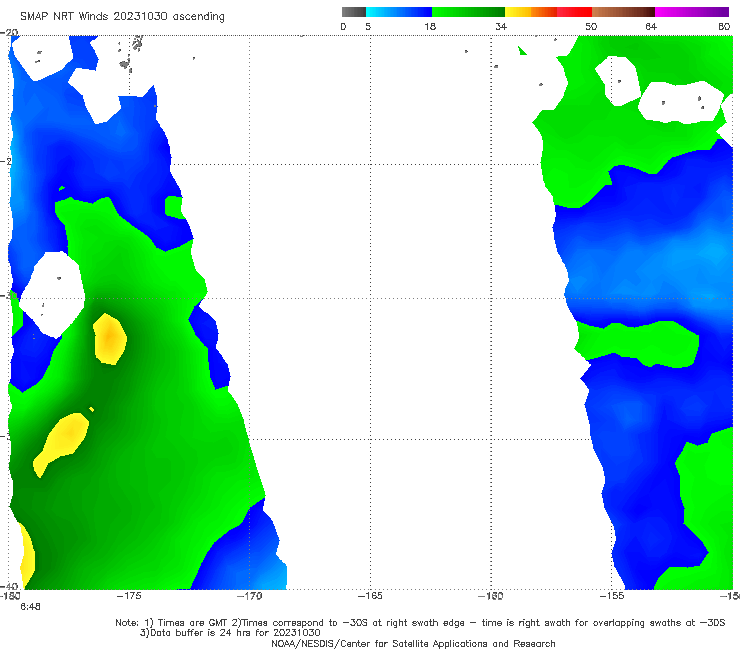This screenshot has width=740, height=650.
Task: Click the colorbar label '50'
Action: click(x=591, y=27)
